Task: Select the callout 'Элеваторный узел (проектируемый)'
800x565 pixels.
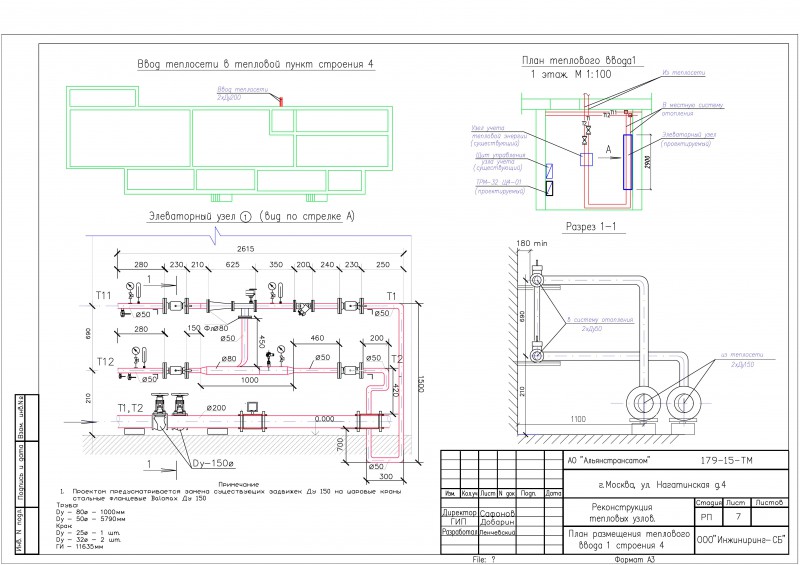Action: [689, 139]
